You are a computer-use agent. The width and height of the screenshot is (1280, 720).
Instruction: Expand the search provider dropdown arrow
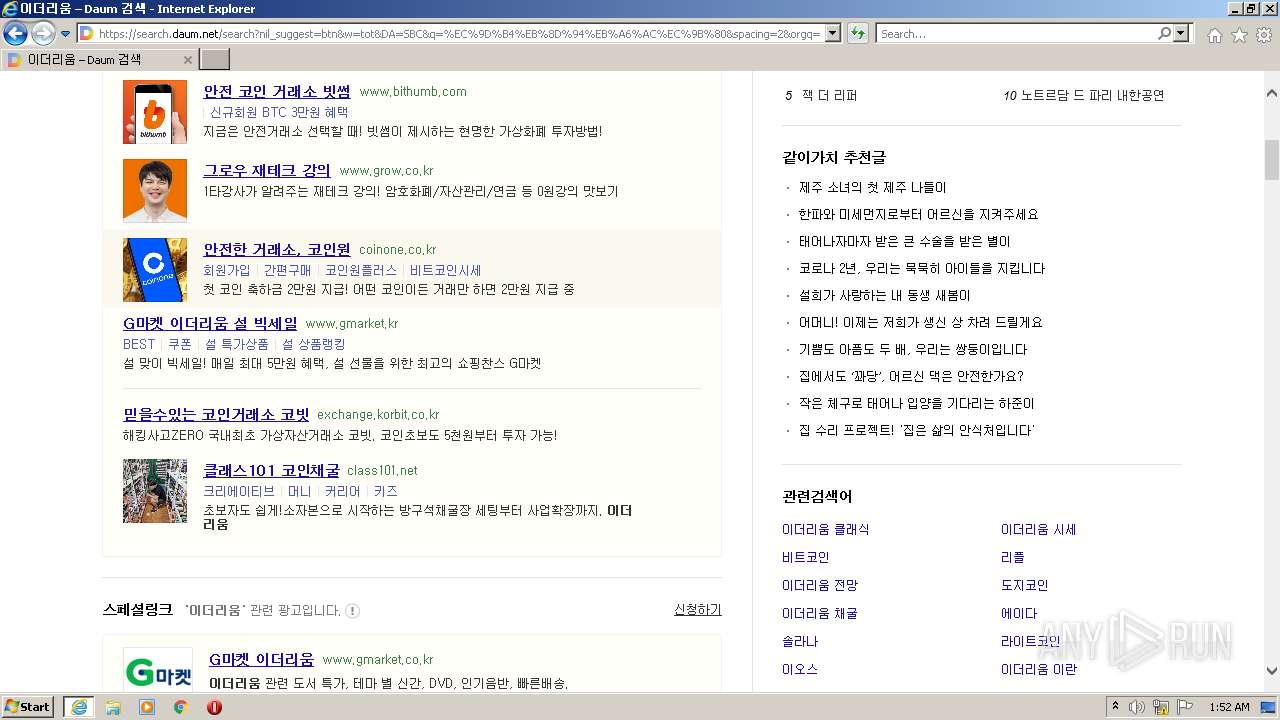1182,34
